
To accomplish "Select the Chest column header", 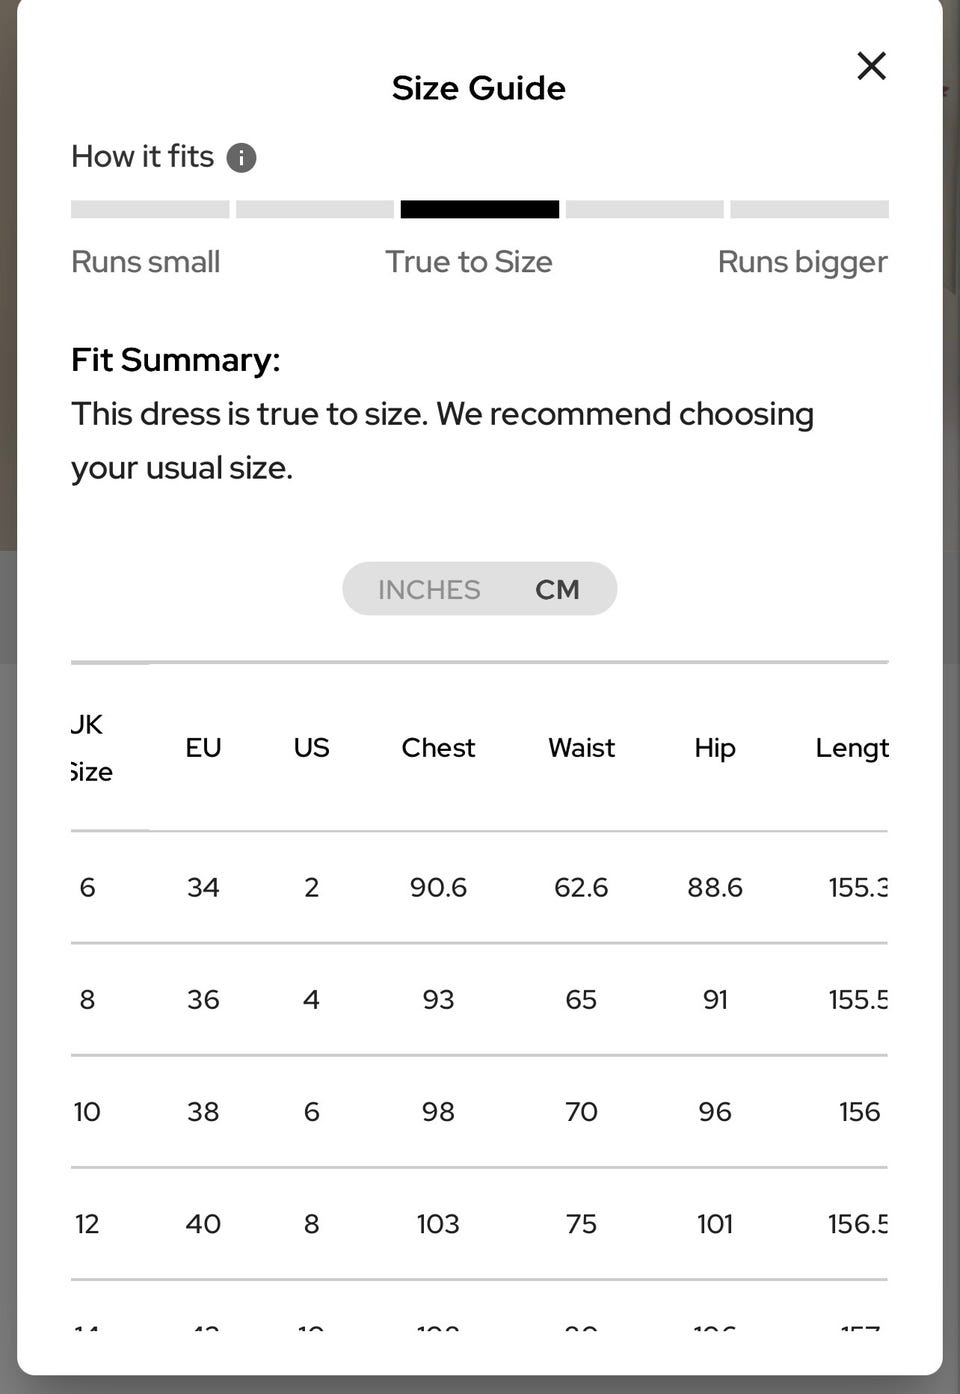I will pos(438,747).
